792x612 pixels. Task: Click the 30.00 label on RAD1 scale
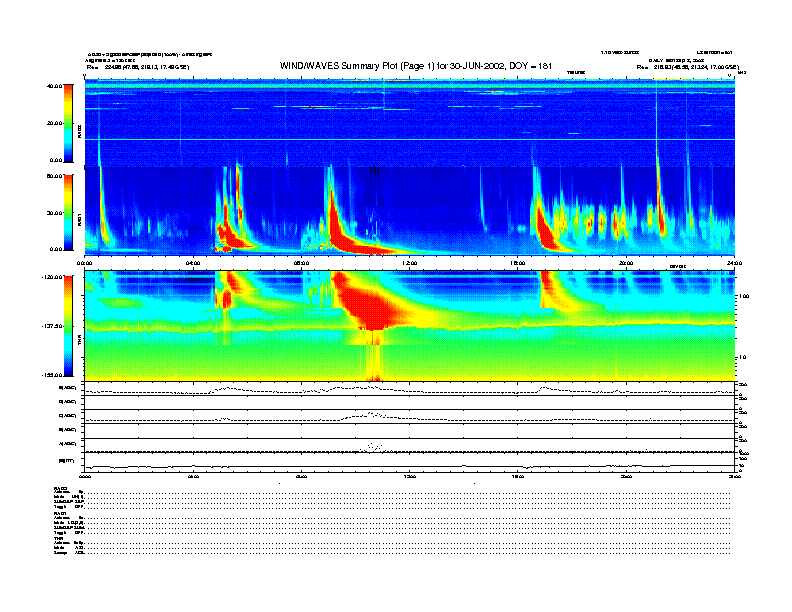[x=54, y=213]
